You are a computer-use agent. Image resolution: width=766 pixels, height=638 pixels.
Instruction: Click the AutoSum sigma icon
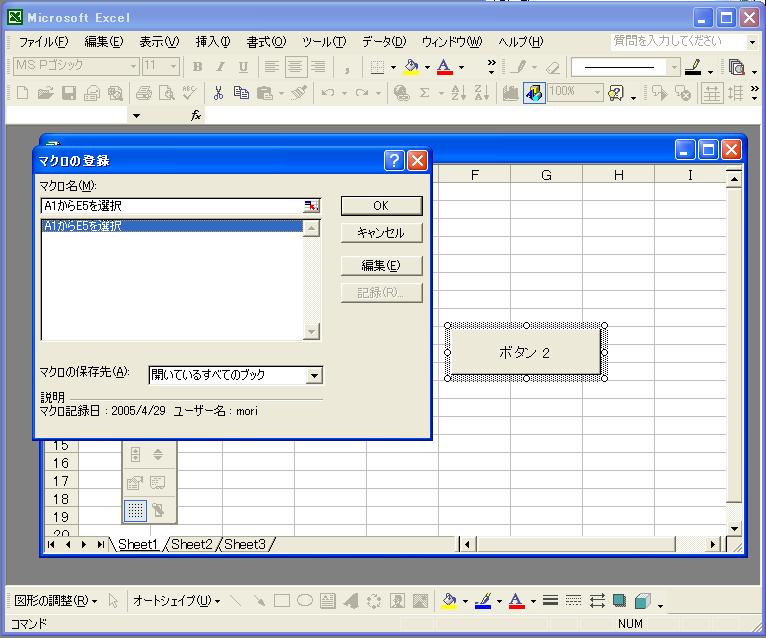pos(425,92)
